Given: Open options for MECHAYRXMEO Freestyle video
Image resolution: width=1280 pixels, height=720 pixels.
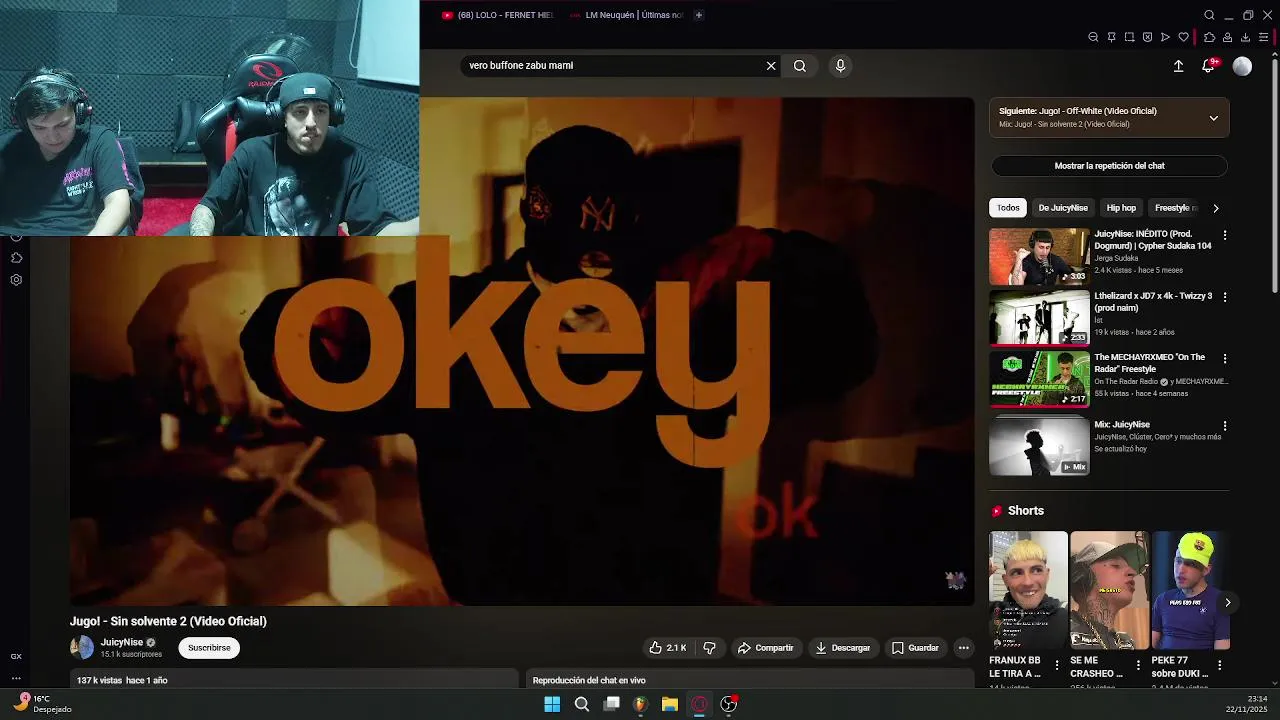Looking at the screenshot, I should pos(1225,359).
